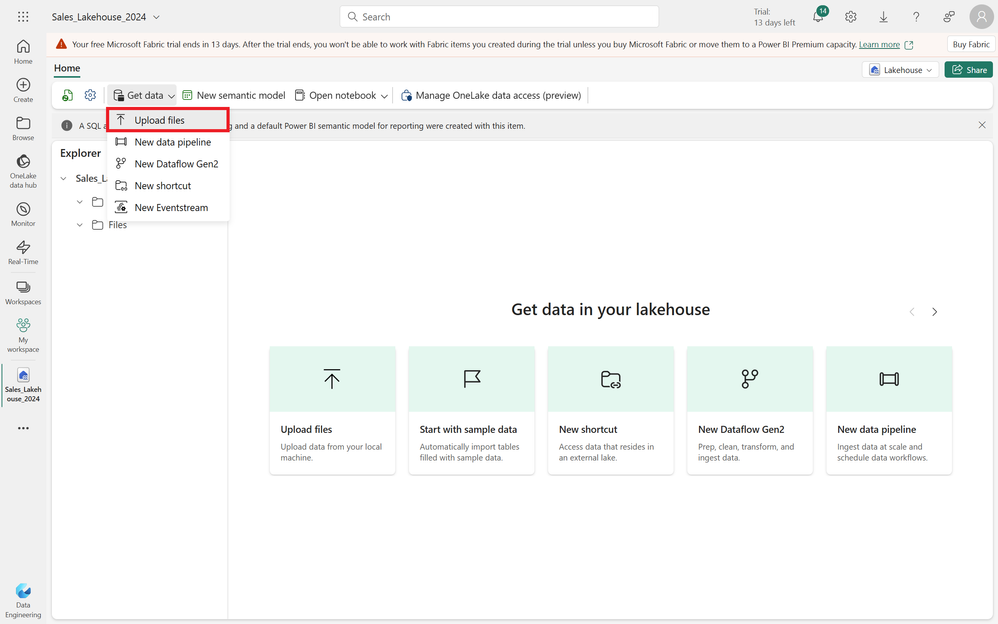998x624 pixels.
Task: Select Upload files from Get data menu
Action: 167,120
